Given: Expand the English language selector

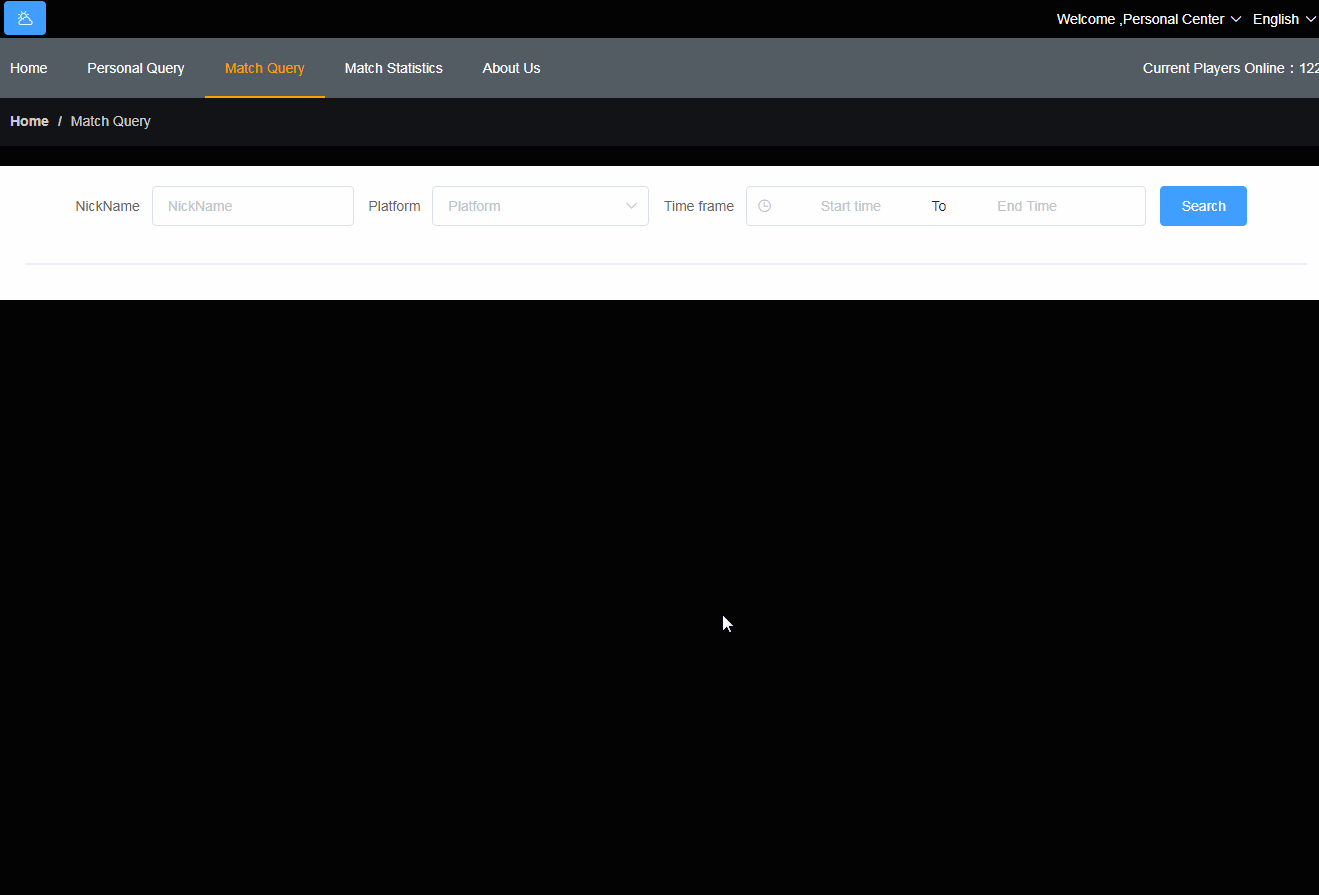Looking at the screenshot, I should point(1284,19).
